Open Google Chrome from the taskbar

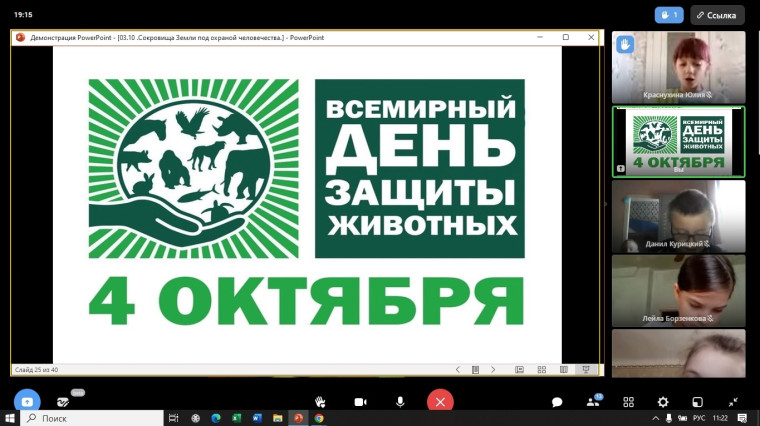pos(318,418)
